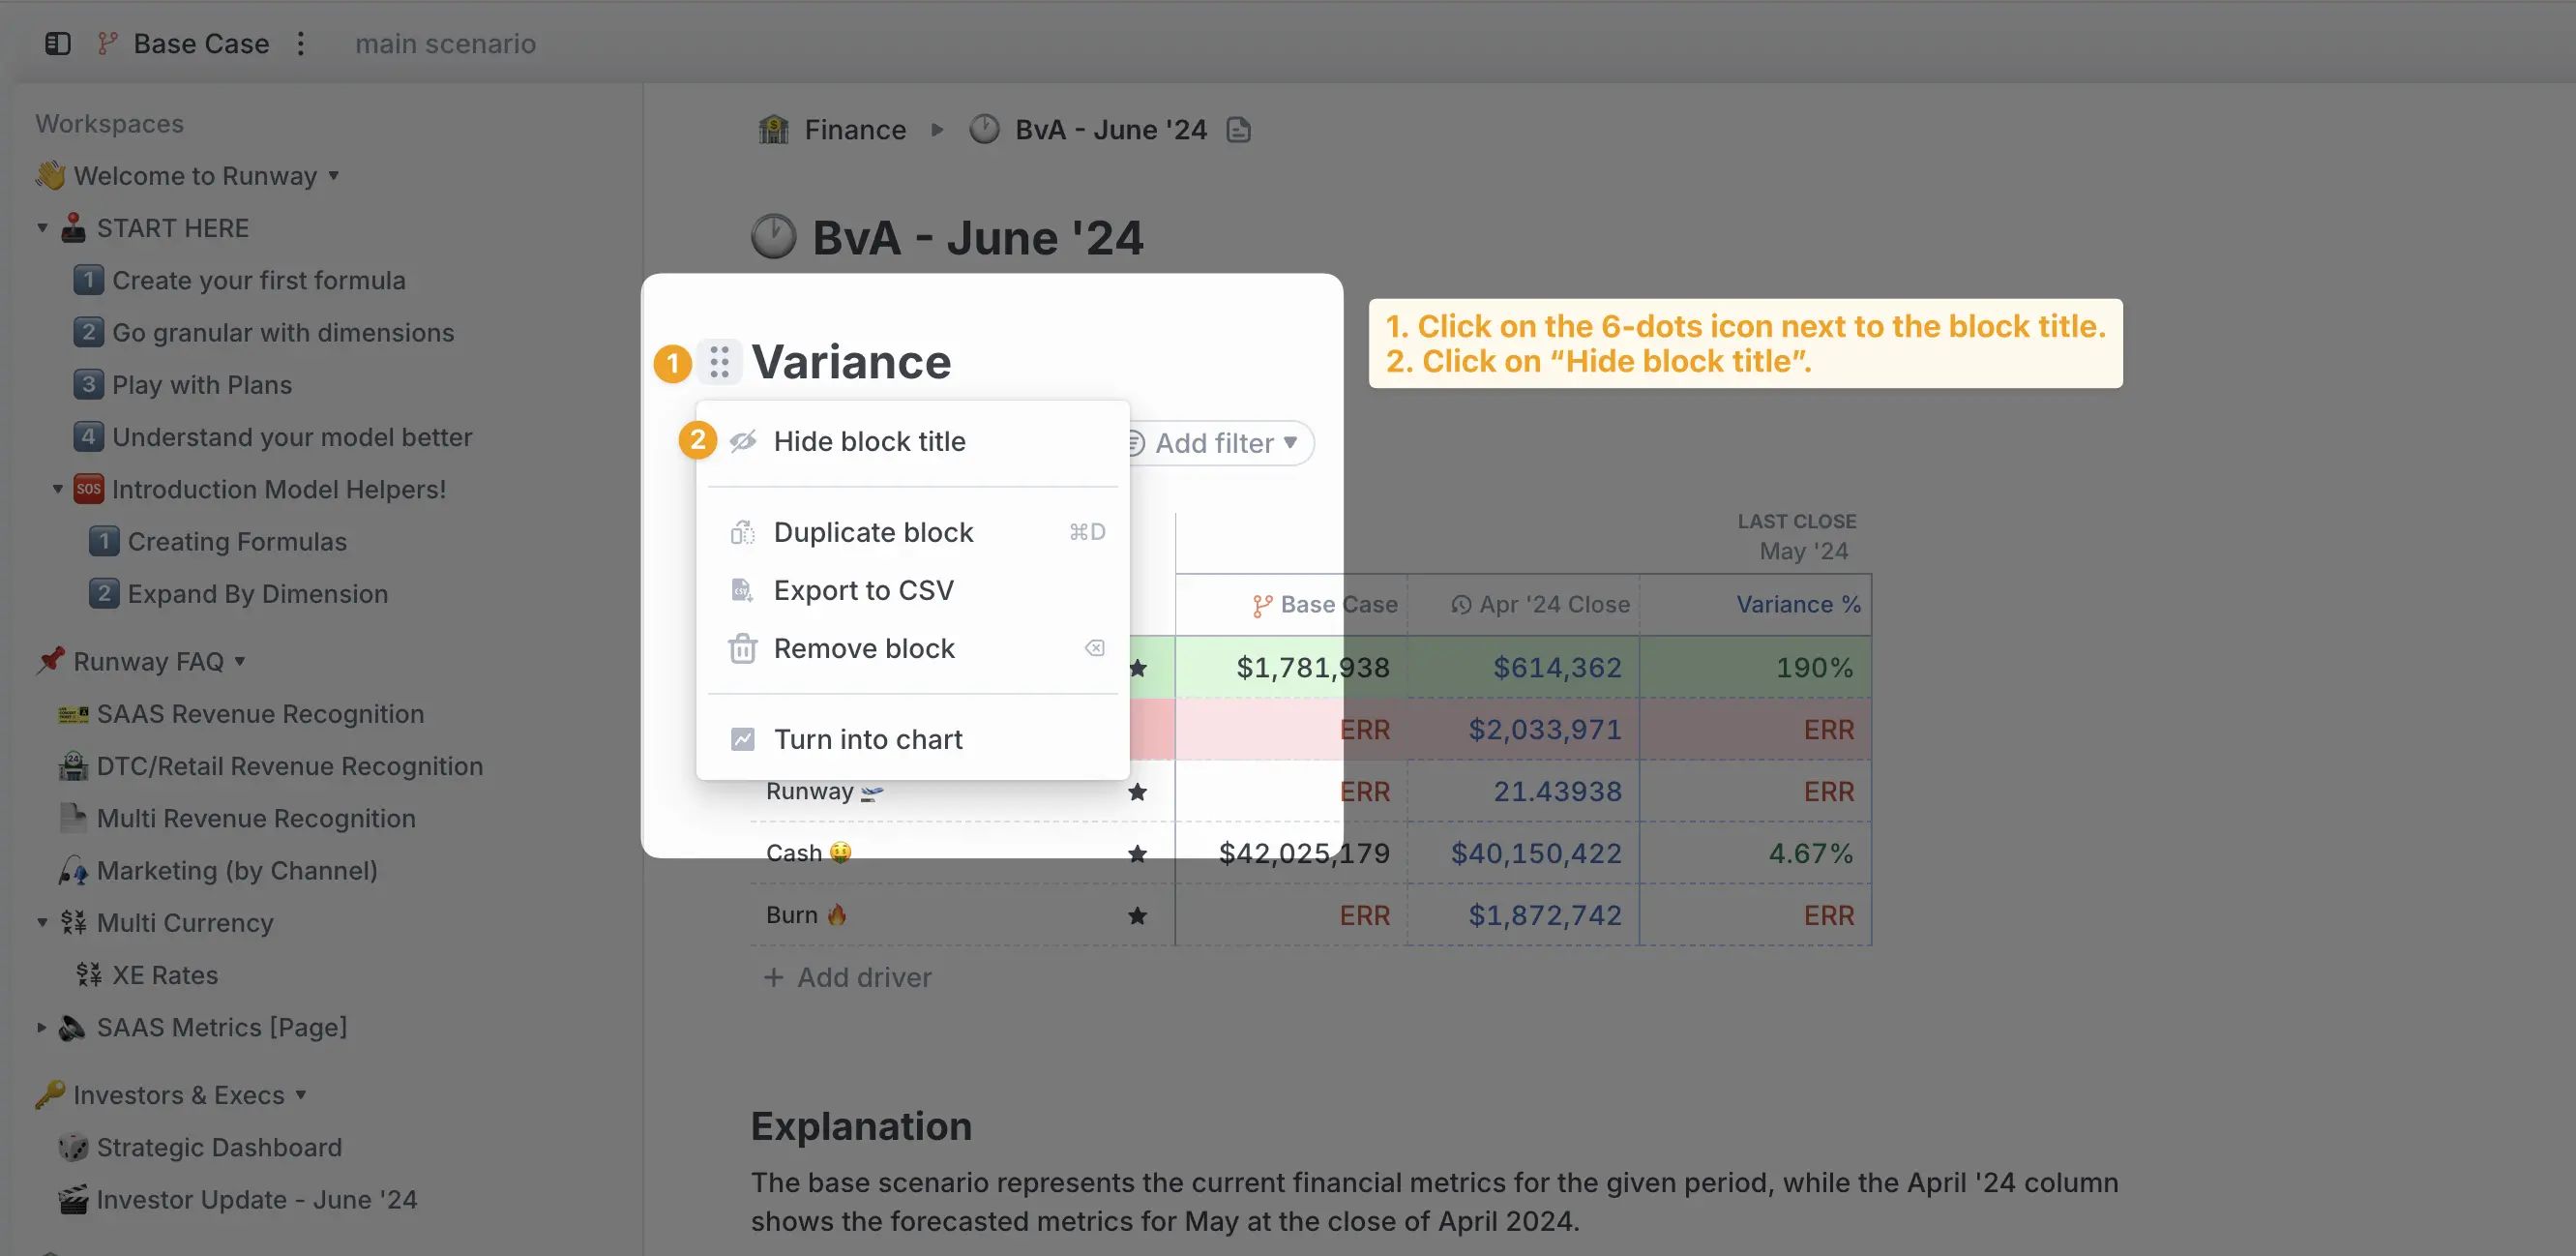Click the Variance block title
Viewport: 2576px width, 1256px height.
tap(851, 362)
